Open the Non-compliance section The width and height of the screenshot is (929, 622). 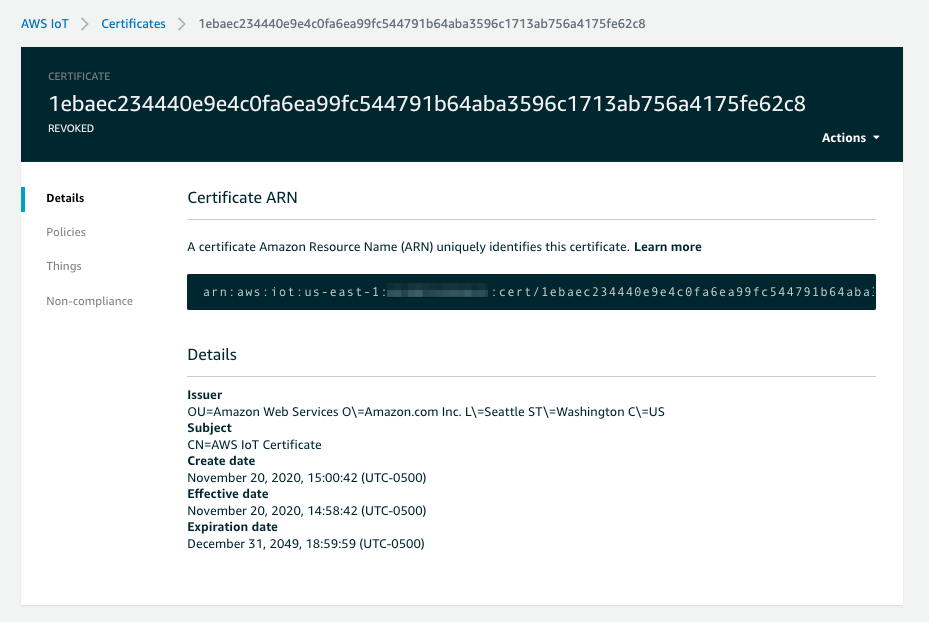click(90, 300)
